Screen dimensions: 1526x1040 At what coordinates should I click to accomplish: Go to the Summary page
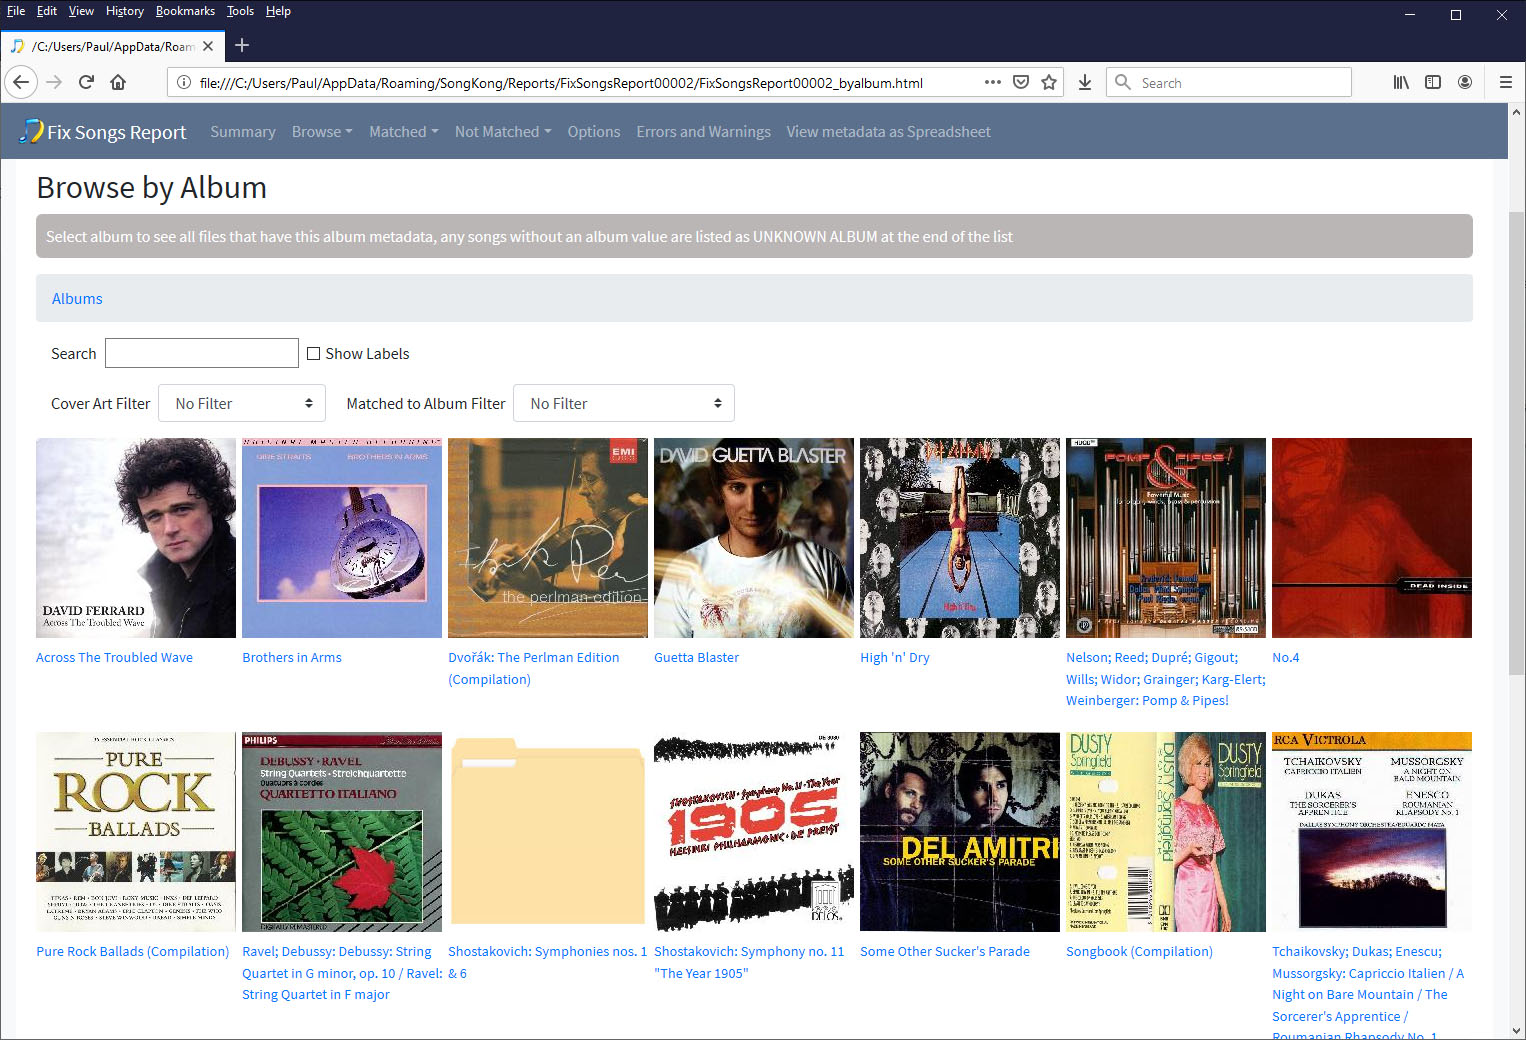(x=243, y=131)
